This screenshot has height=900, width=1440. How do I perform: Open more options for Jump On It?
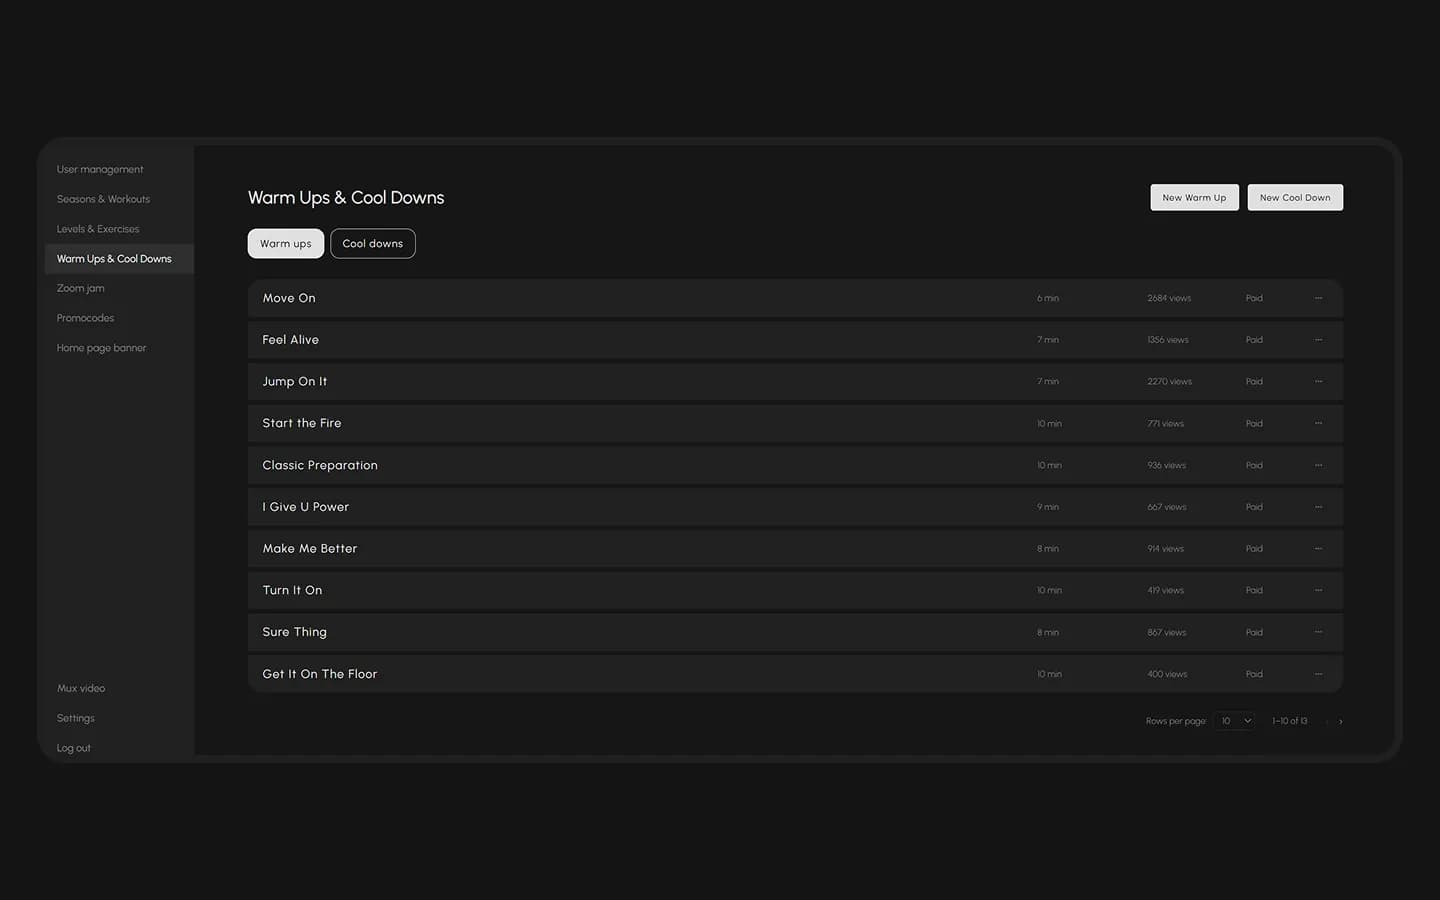[x=1318, y=382]
